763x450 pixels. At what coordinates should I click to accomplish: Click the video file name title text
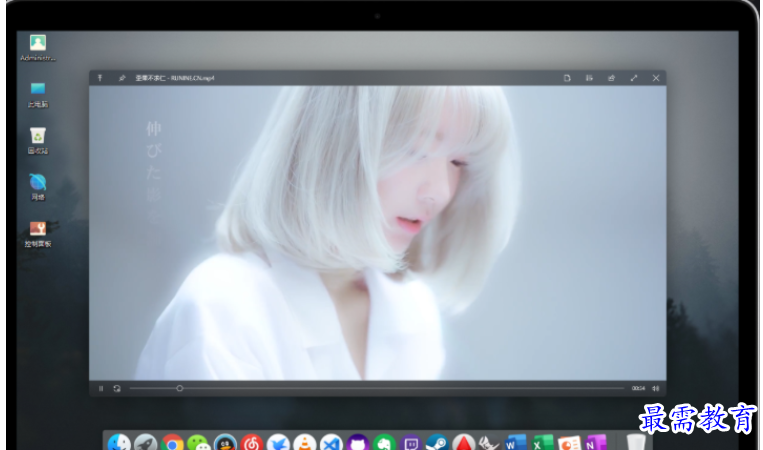click(x=175, y=78)
